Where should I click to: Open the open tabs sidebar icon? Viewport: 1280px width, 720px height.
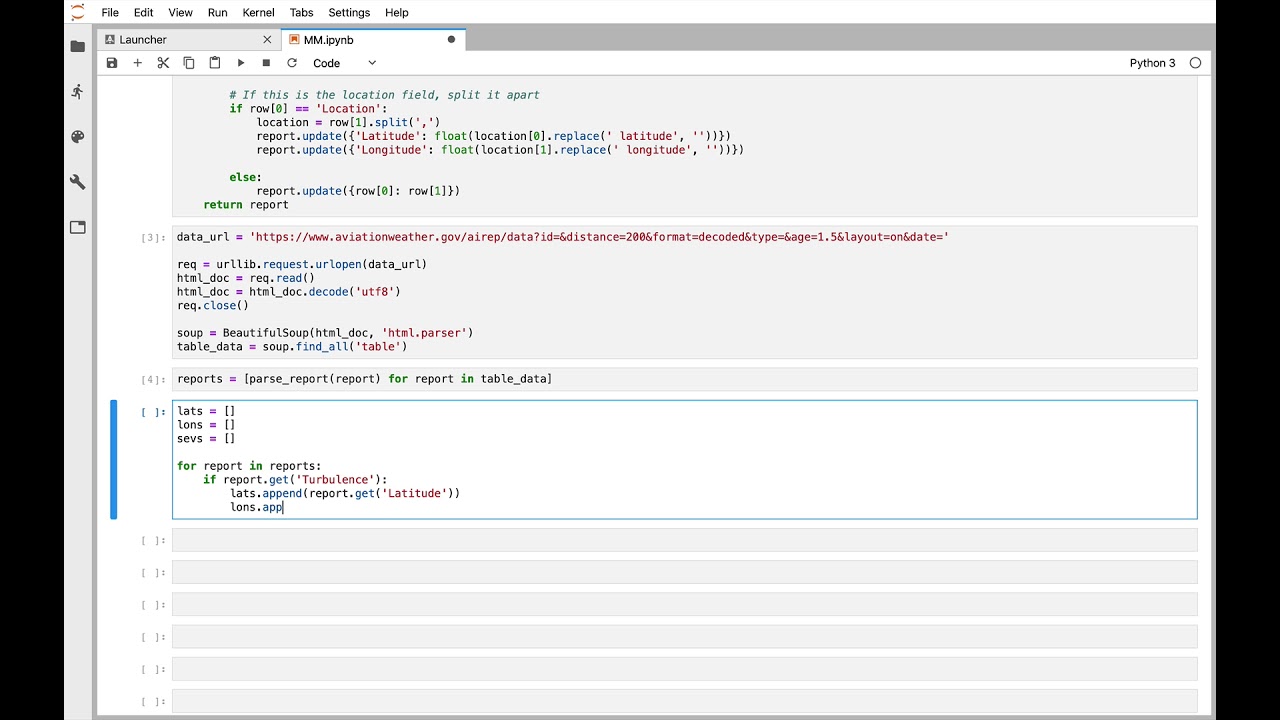pos(78,227)
